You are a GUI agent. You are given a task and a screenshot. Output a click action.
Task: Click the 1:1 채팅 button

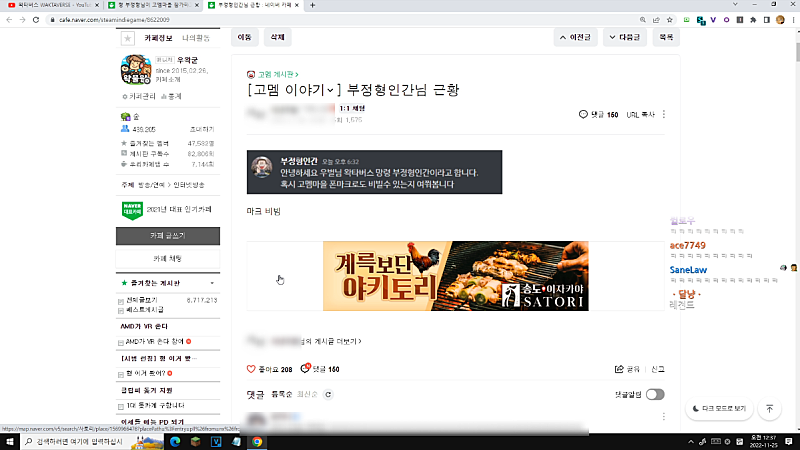pos(352,108)
